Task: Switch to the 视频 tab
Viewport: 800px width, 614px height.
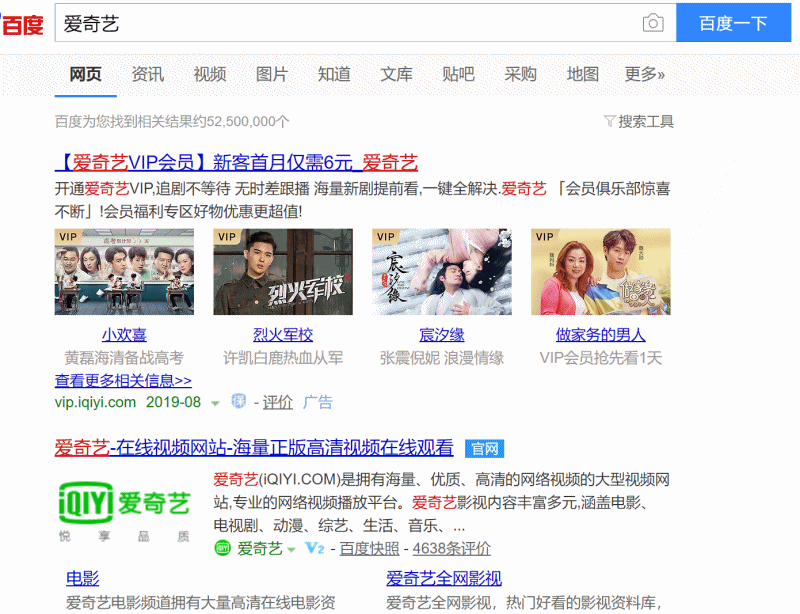Action: point(210,74)
